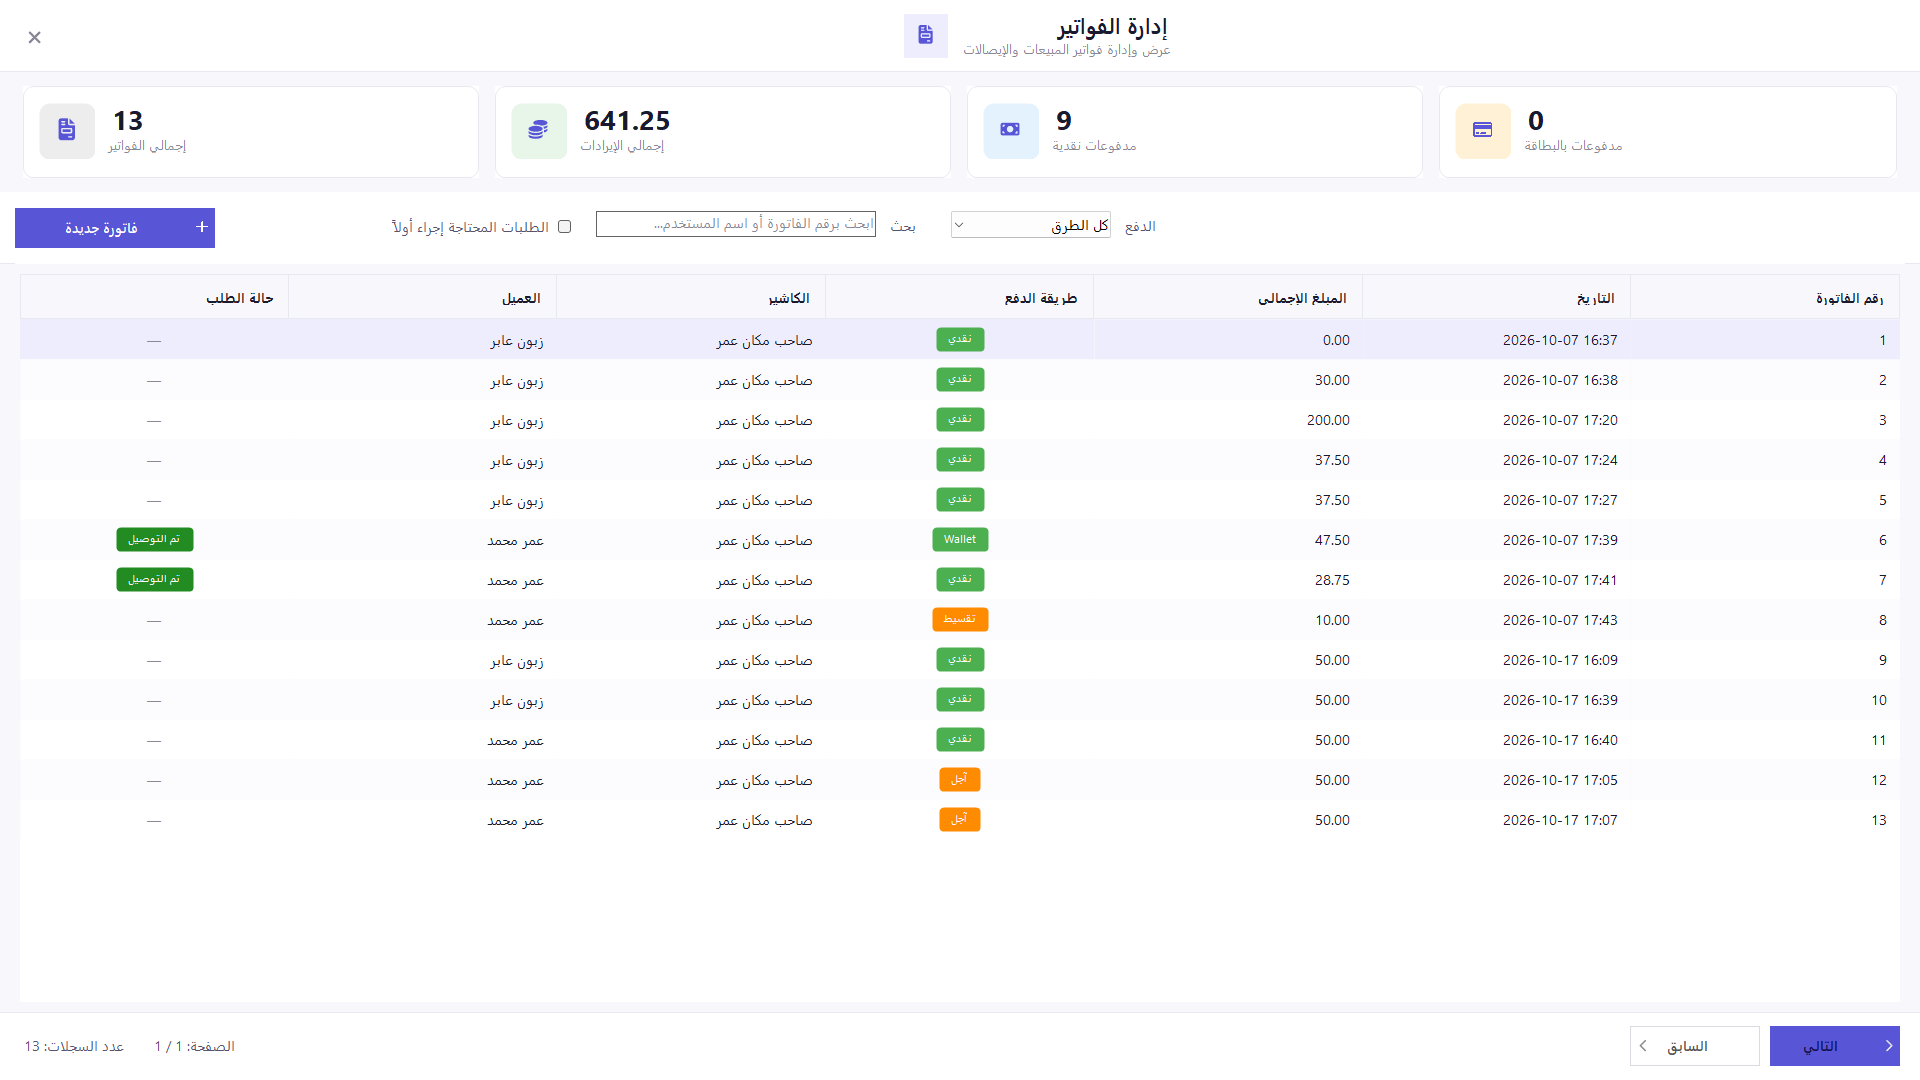Image resolution: width=1920 pixels, height=1080 pixels.
Task: Click the card payments credit card icon
Action: [x=1482, y=130]
